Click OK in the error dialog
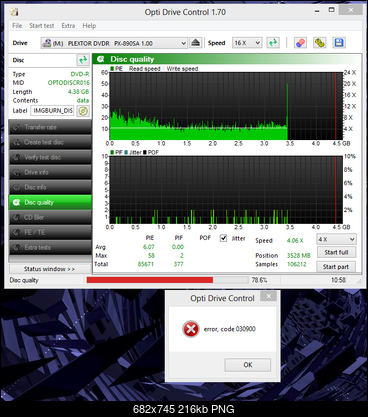This screenshot has height=417, width=368. pyautogui.click(x=248, y=365)
